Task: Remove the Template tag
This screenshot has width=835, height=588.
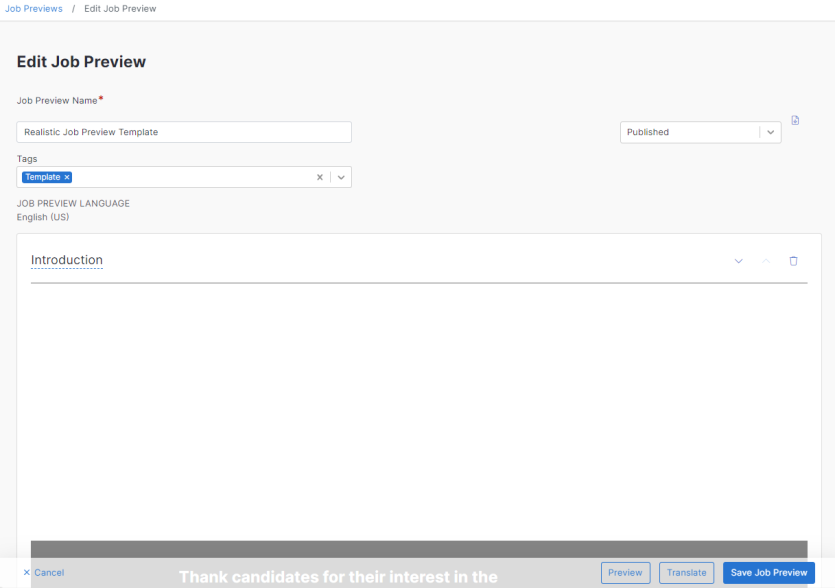Action: click(67, 177)
